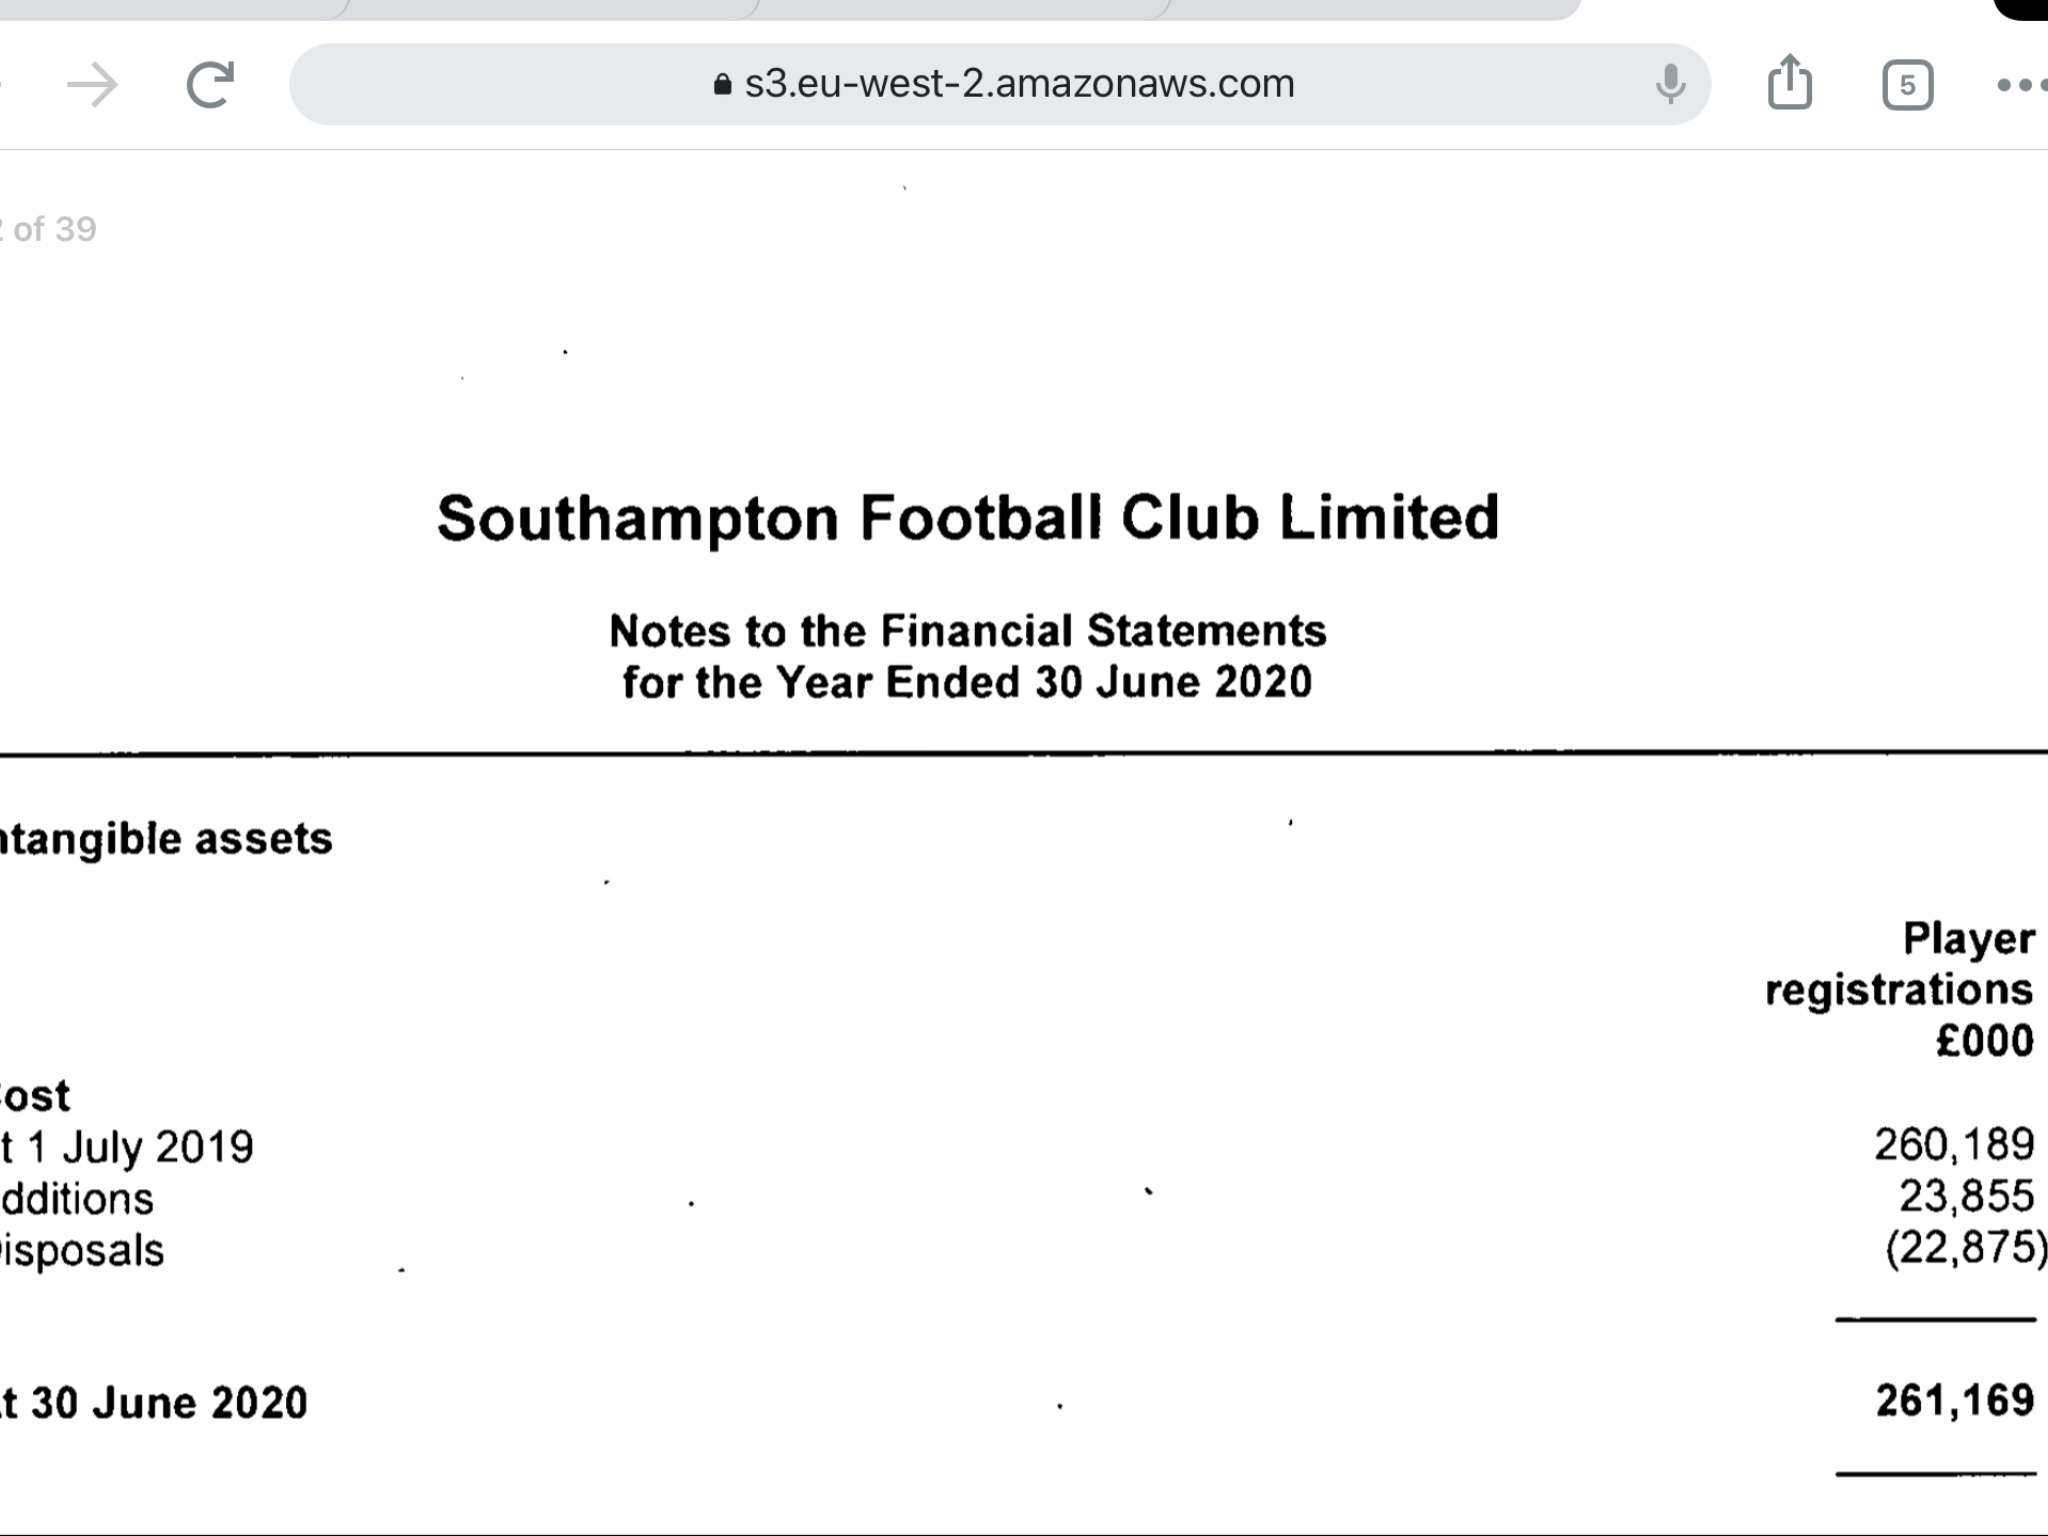
Task: Click the Disposals row label
Action: pyautogui.click(x=82, y=1251)
